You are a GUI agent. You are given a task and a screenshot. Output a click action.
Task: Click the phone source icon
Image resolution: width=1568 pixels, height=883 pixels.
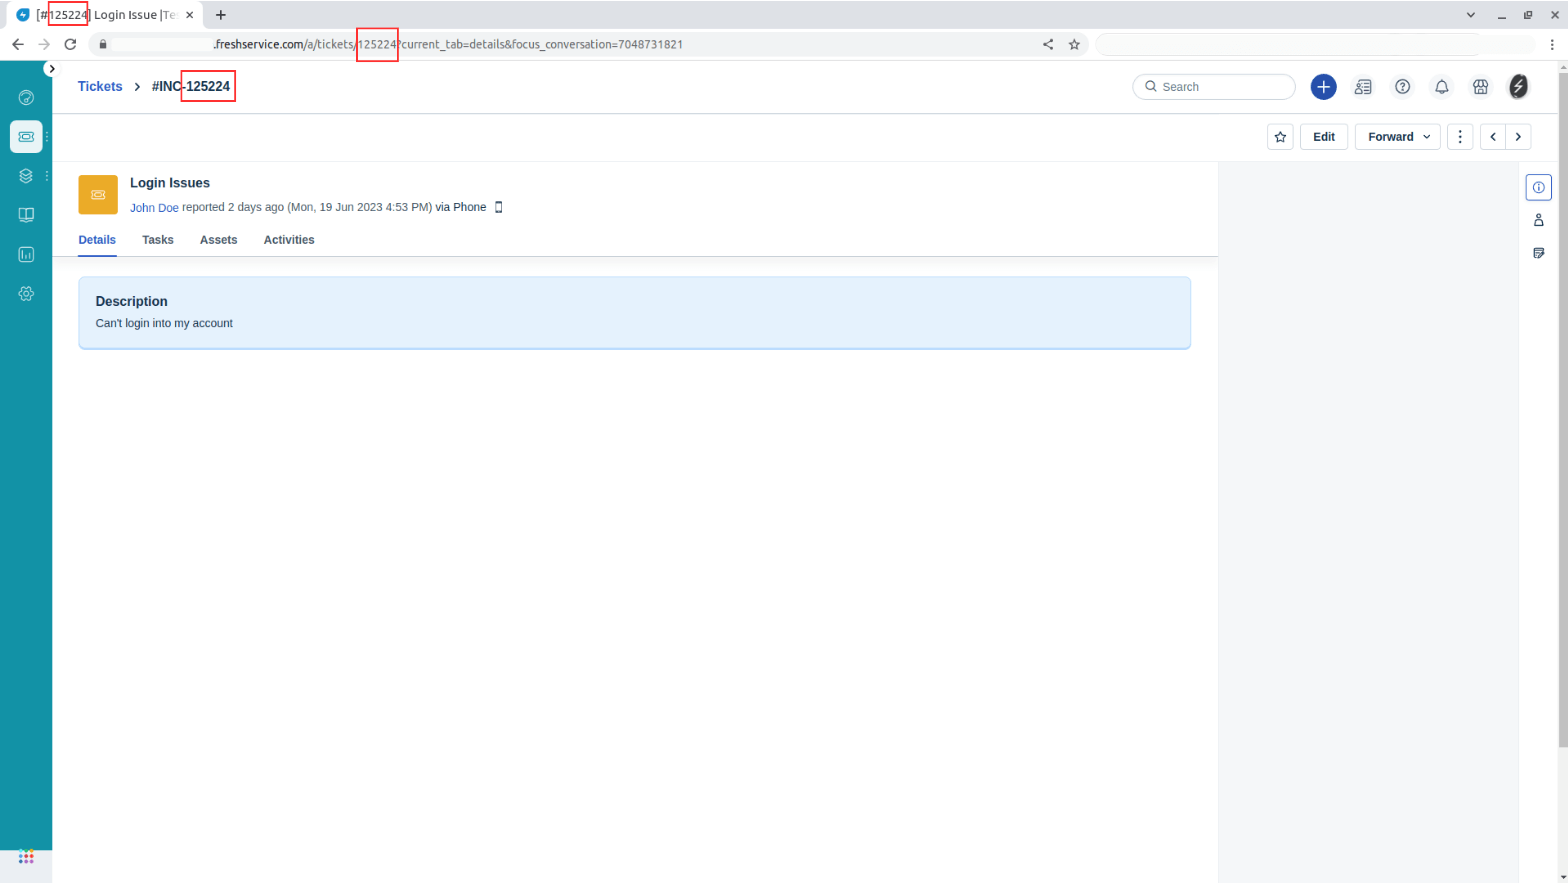(x=499, y=207)
